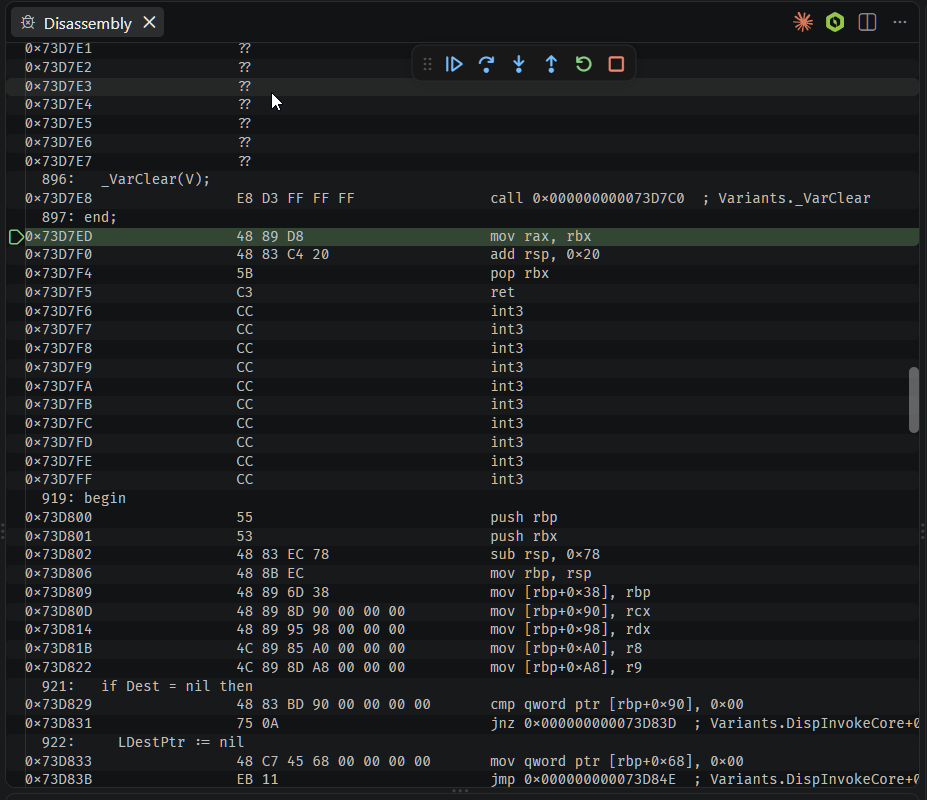Screen dimensions: 927x800
Task: Close the Disassembly tab
Action: point(150,22)
